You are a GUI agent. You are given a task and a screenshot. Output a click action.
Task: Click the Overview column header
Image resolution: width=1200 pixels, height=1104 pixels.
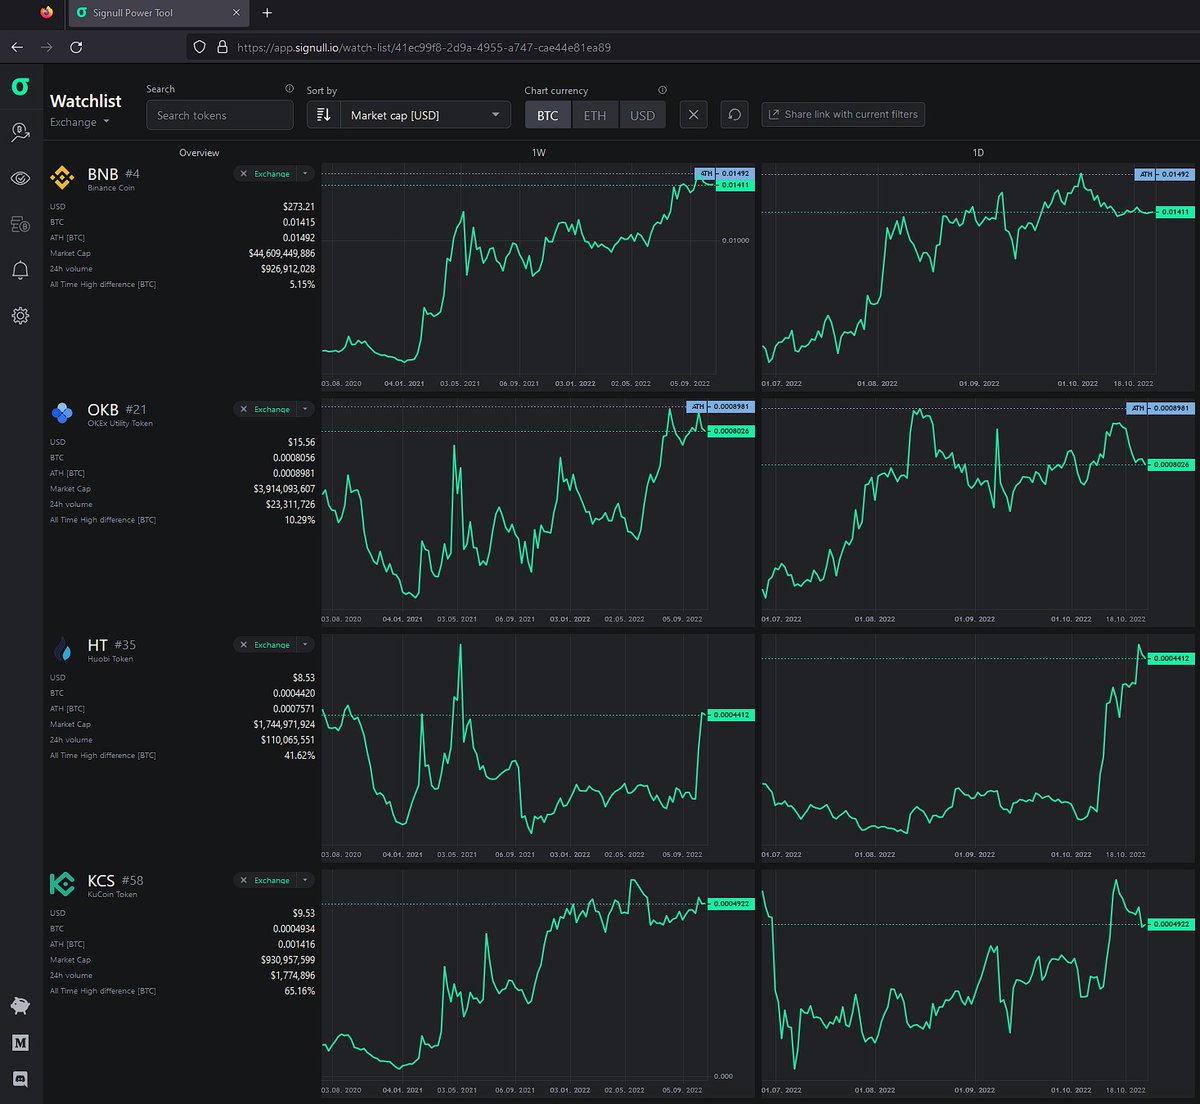click(199, 153)
